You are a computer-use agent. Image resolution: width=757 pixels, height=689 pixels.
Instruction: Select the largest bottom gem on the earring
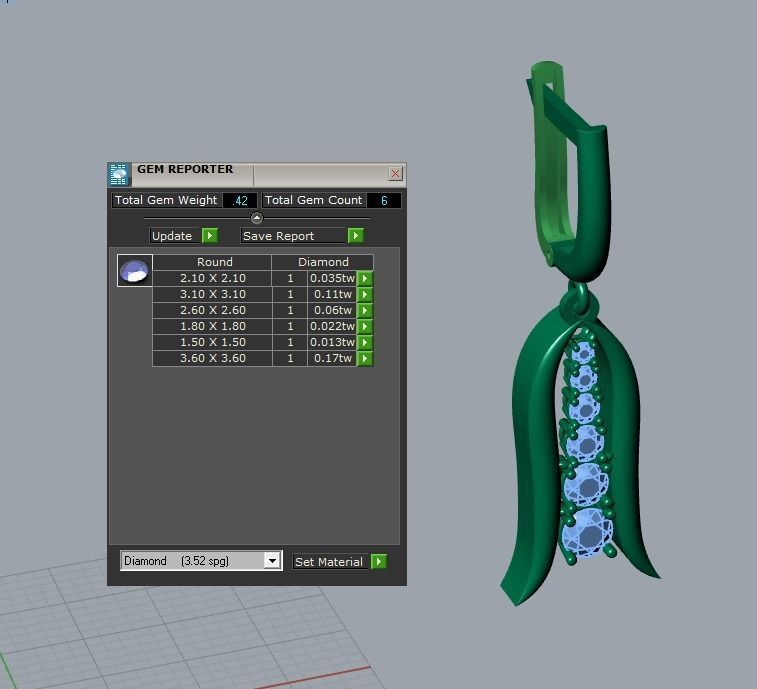588,533
